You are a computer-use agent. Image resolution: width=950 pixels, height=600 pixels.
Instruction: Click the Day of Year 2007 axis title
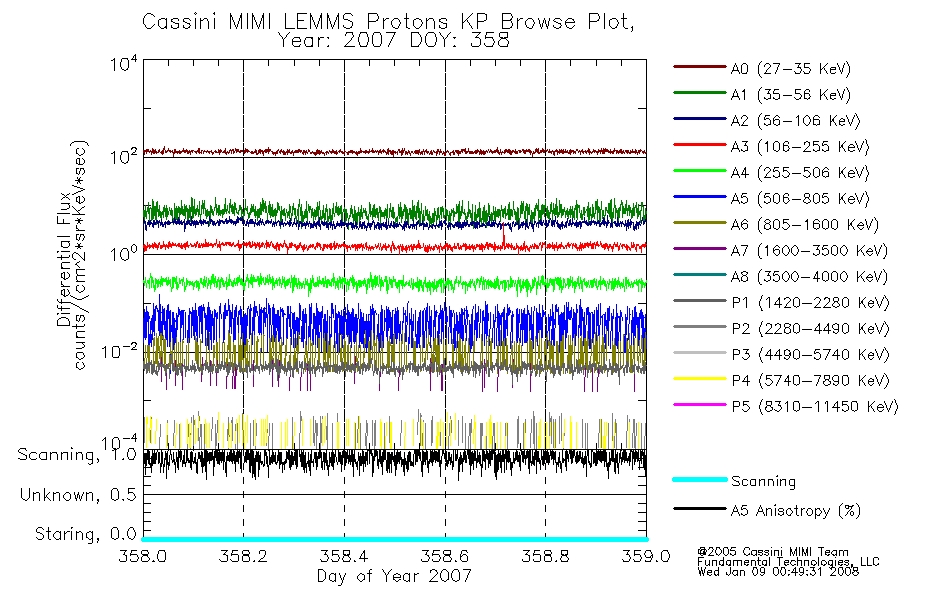pyautogui.click(x=394, y=576)
